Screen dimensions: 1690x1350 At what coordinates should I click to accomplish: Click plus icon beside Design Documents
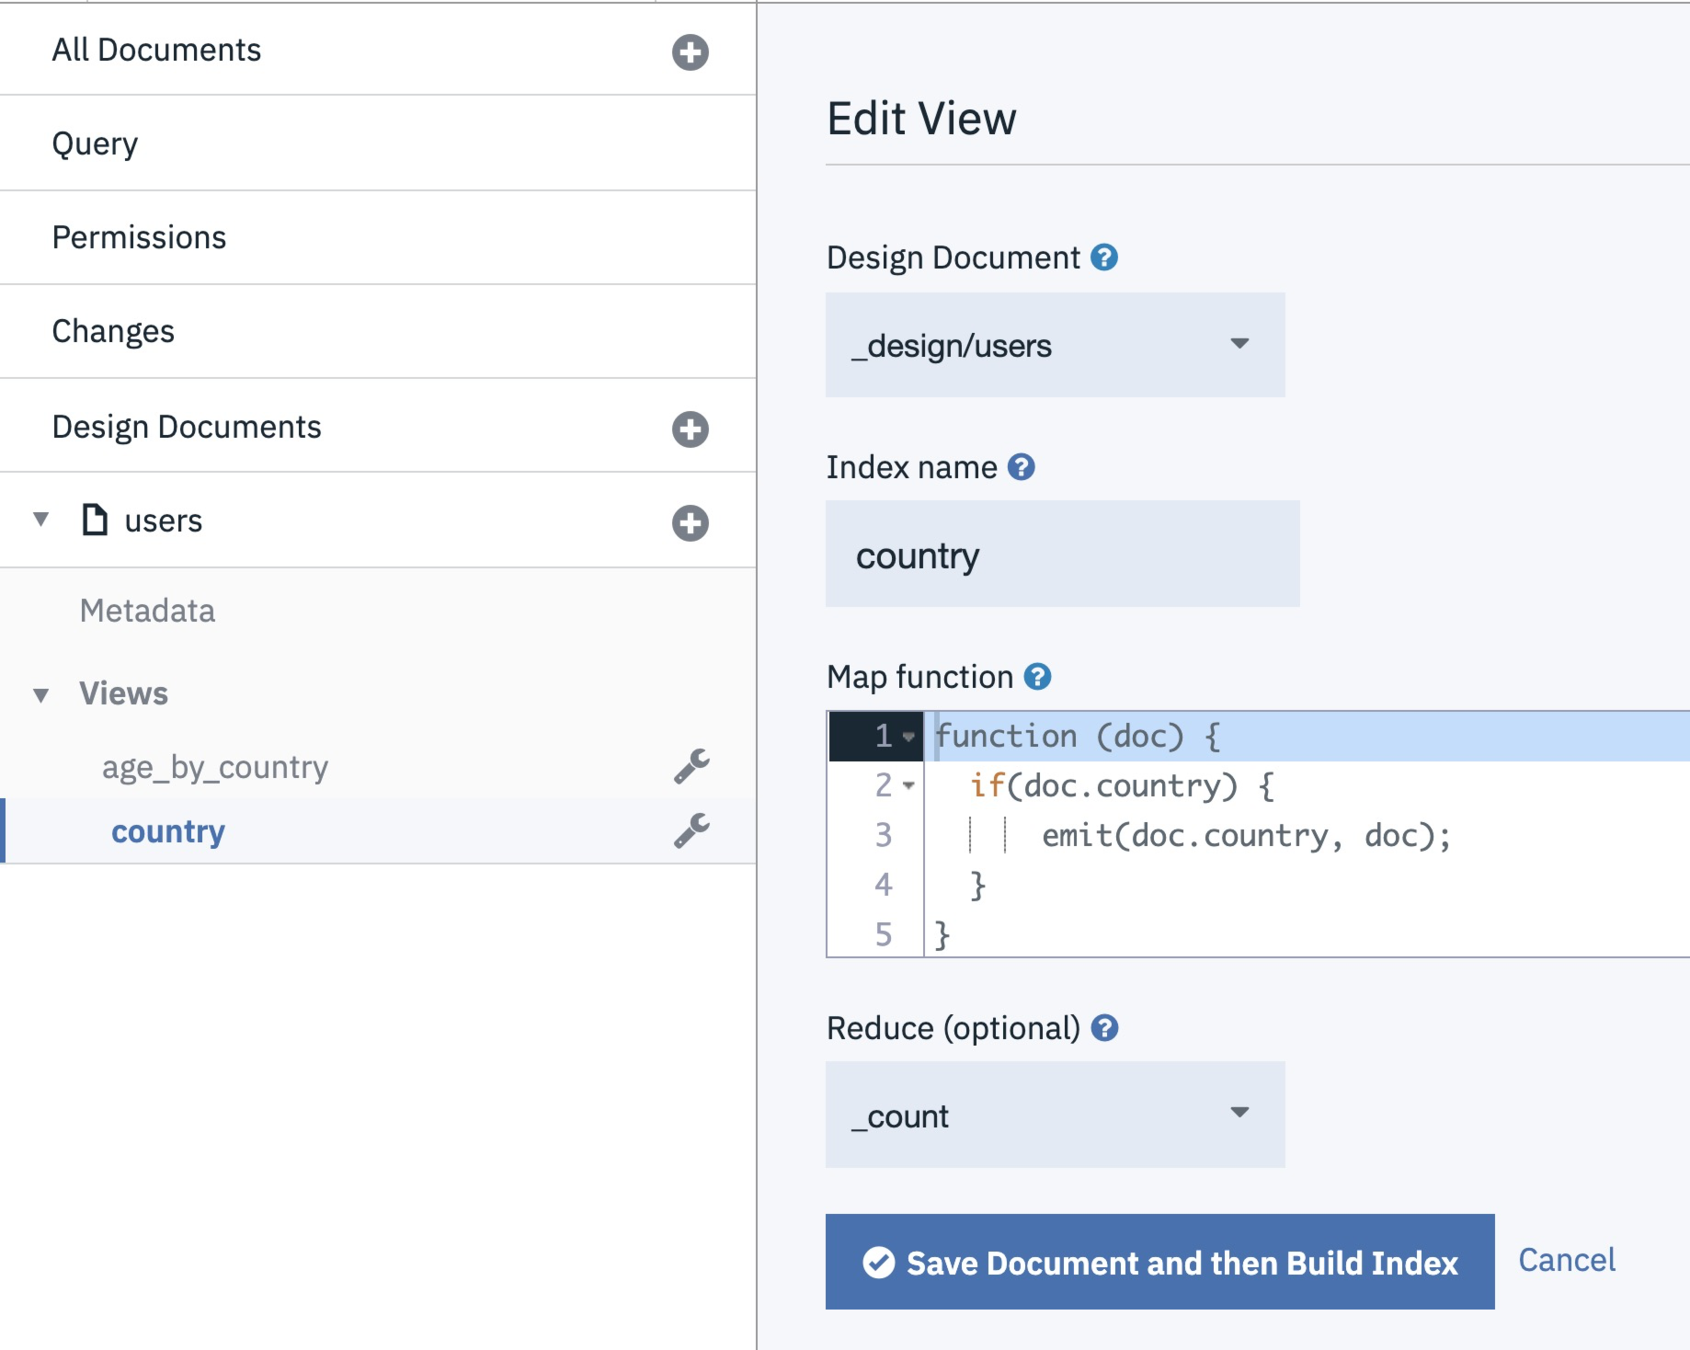click(690, 429)
